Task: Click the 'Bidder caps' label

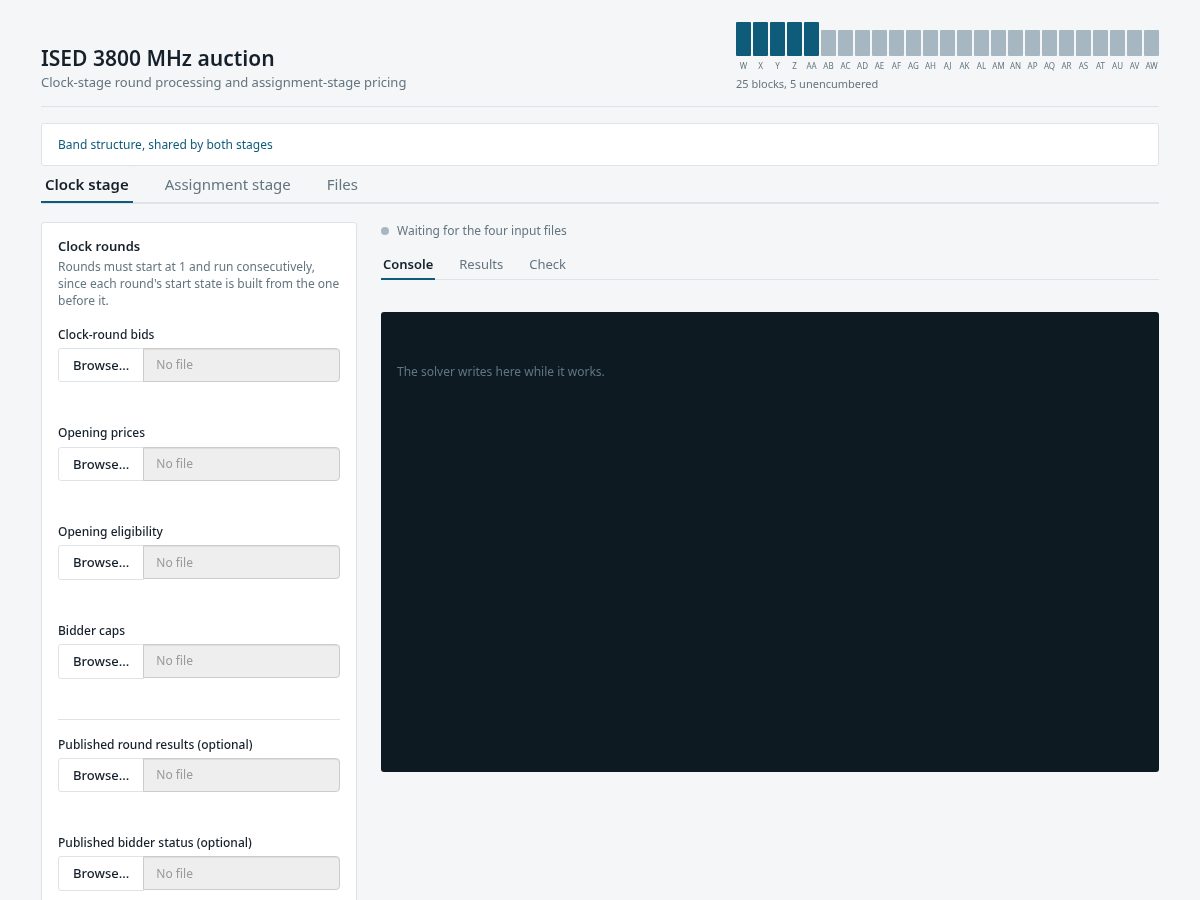Action: (91, 631)
